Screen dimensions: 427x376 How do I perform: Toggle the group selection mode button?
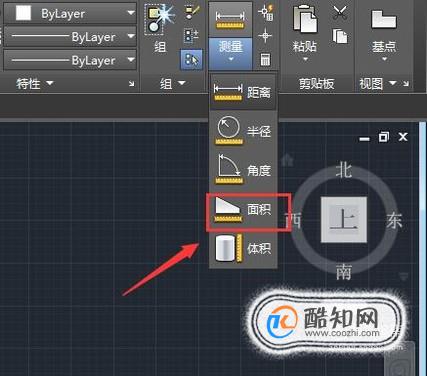(191, 60)
